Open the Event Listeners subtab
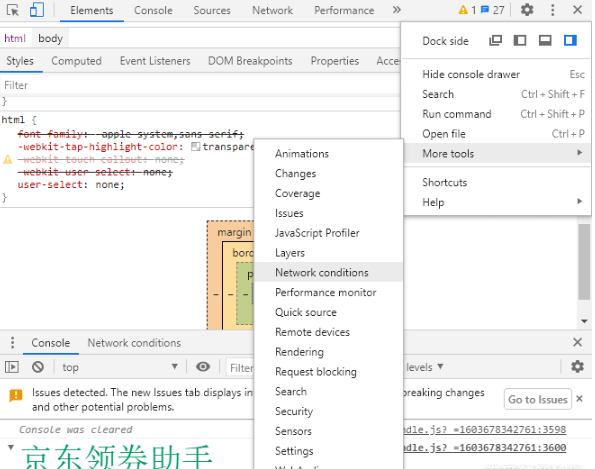 [x=155, y=61]
